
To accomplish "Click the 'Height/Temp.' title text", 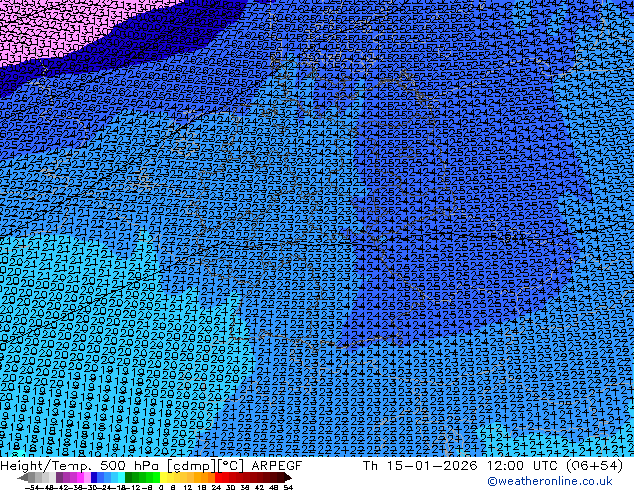I will point(46,466).
